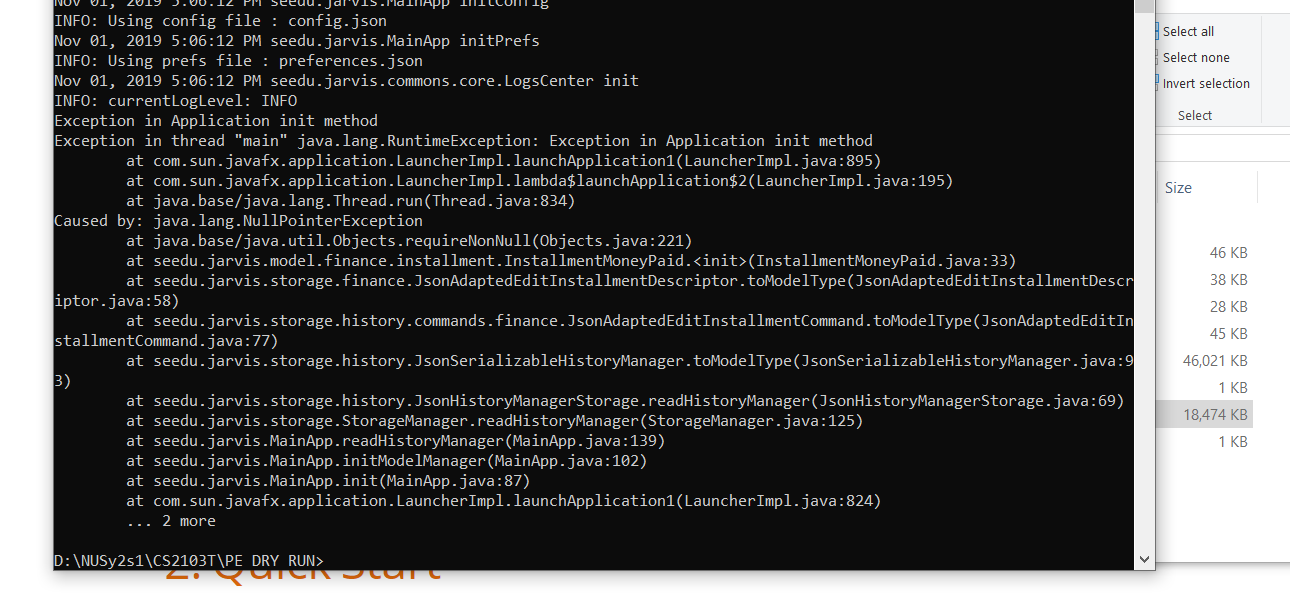Click the InstallmentMoneyPaid.<init> stack trace line
Image resolution: width=1290 pixels, height=593 pixels.
point(572,261)
